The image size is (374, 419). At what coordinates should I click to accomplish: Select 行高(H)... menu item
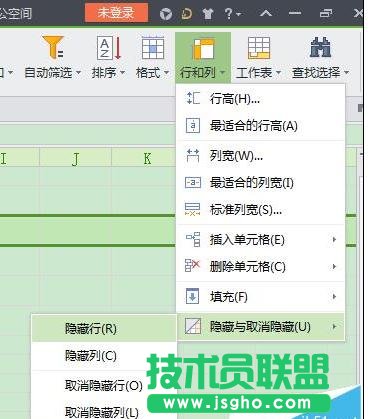261,98
